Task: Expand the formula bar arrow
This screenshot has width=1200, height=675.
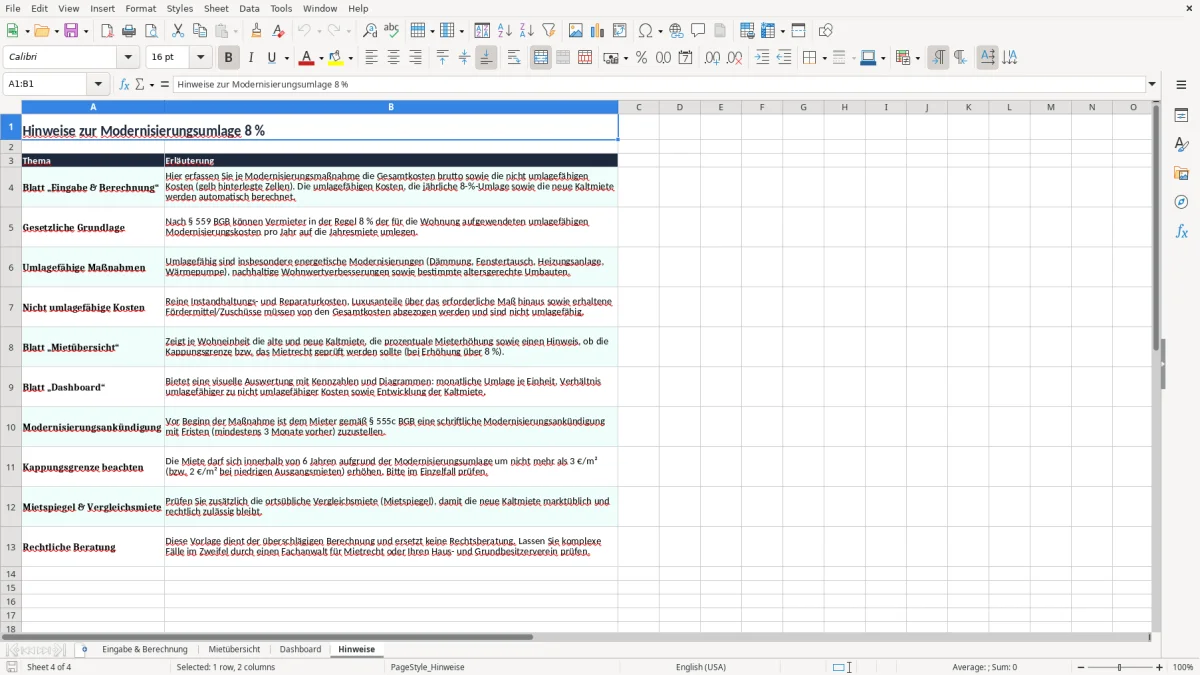Action: click(x=1152, y=84)
